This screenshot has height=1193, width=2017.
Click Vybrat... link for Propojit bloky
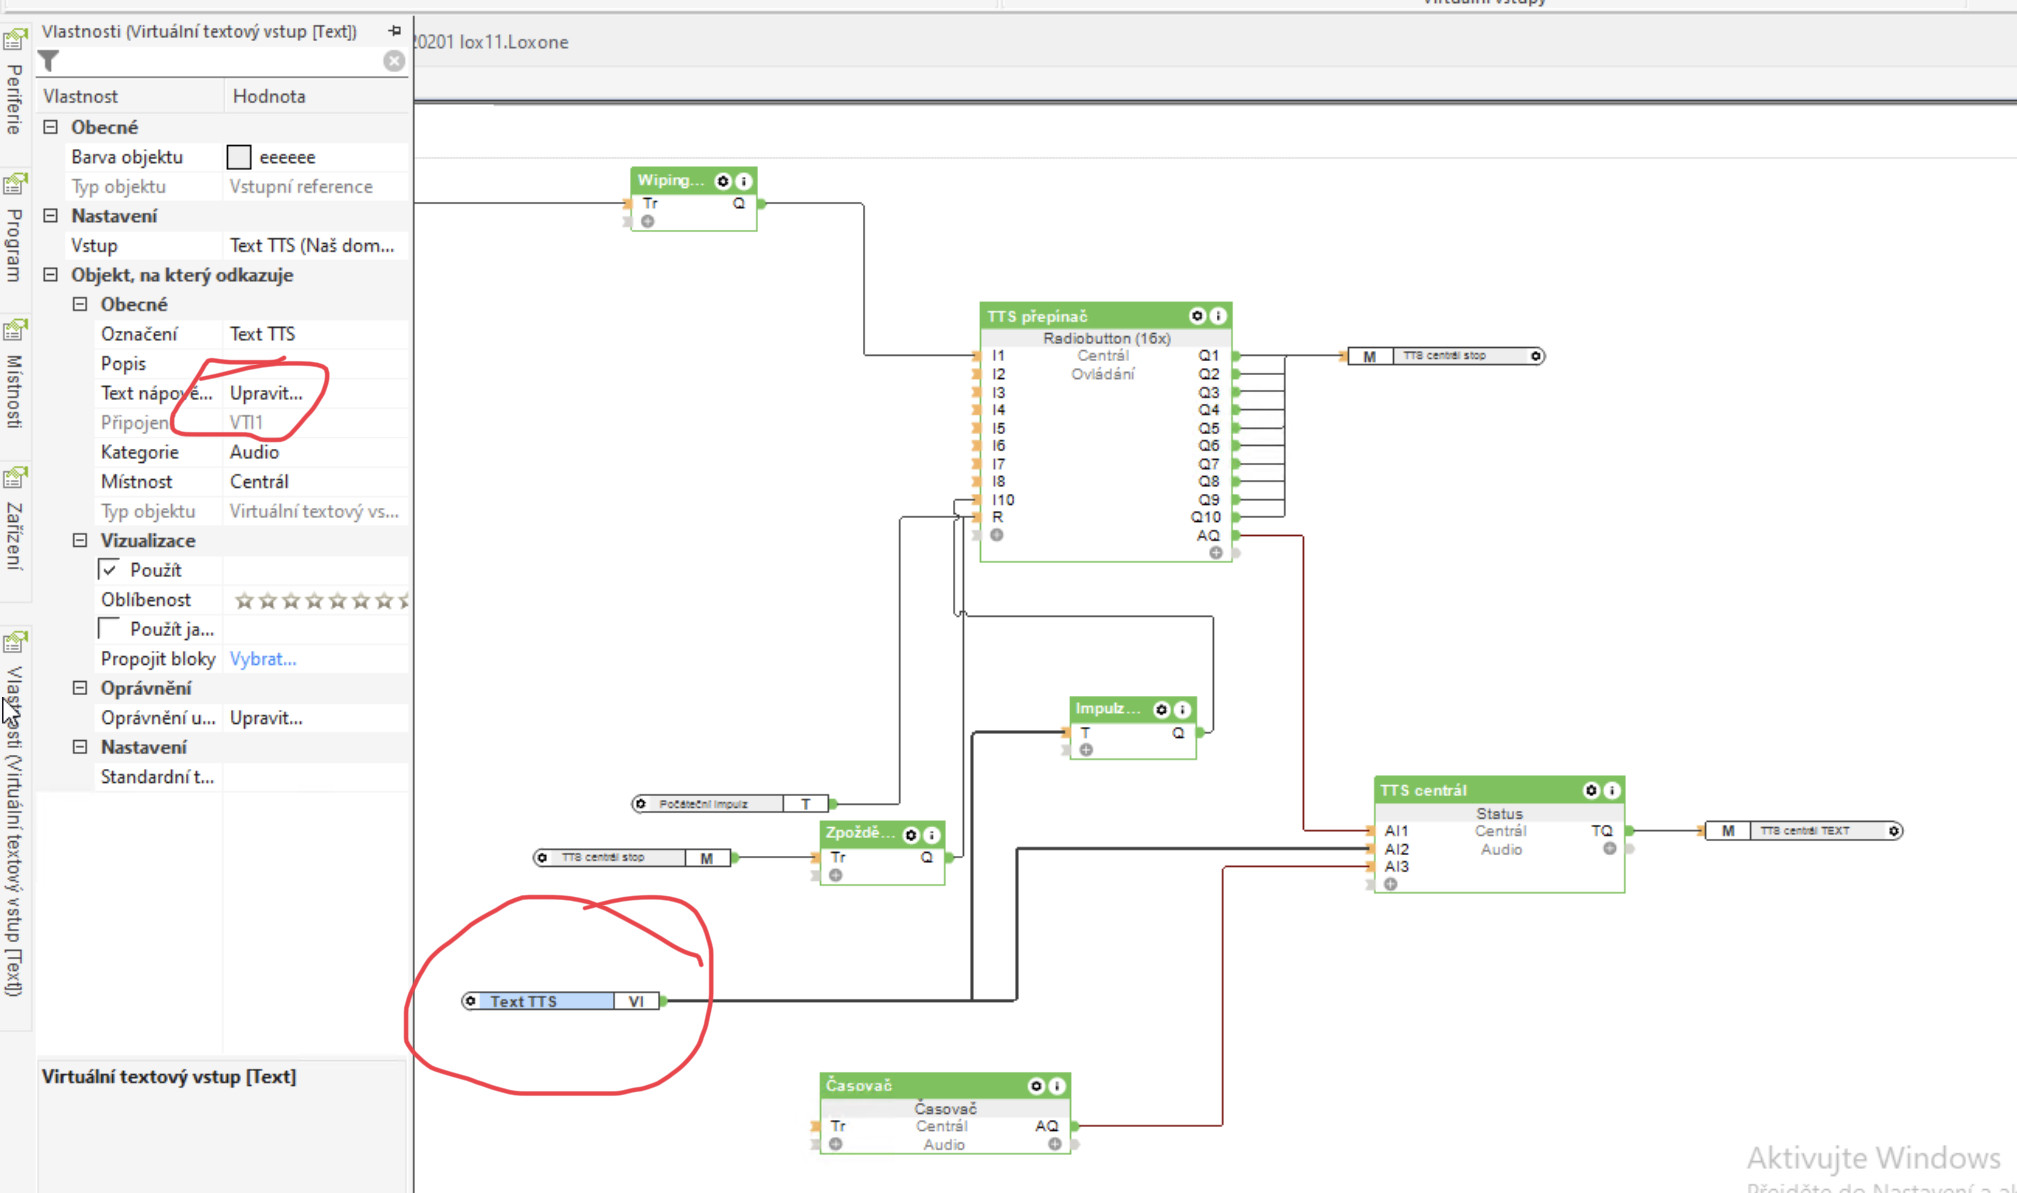(263, 659)
